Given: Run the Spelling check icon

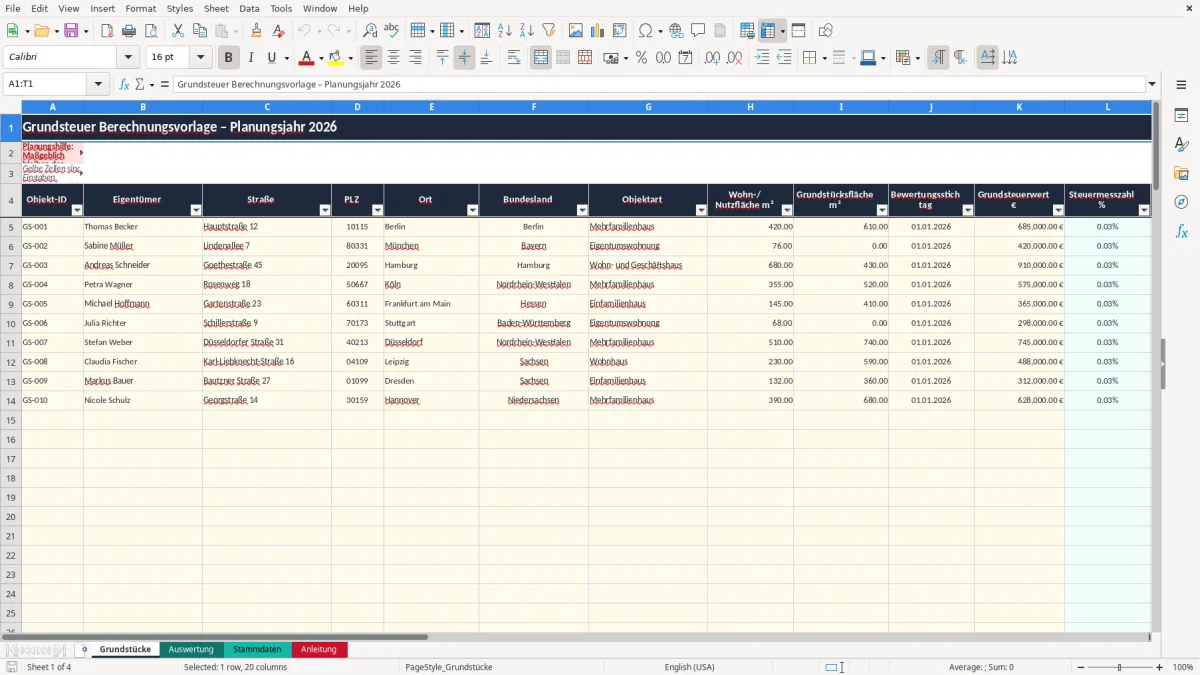Looking at the screenshot, I should tap(391, 31).
